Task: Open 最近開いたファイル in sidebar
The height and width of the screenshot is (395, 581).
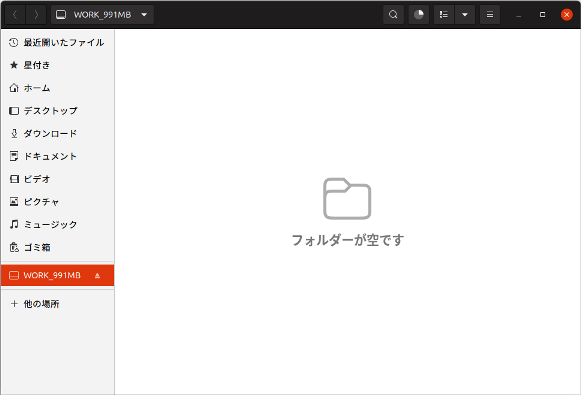Action: pyautogui.click(x=58, y=43)
